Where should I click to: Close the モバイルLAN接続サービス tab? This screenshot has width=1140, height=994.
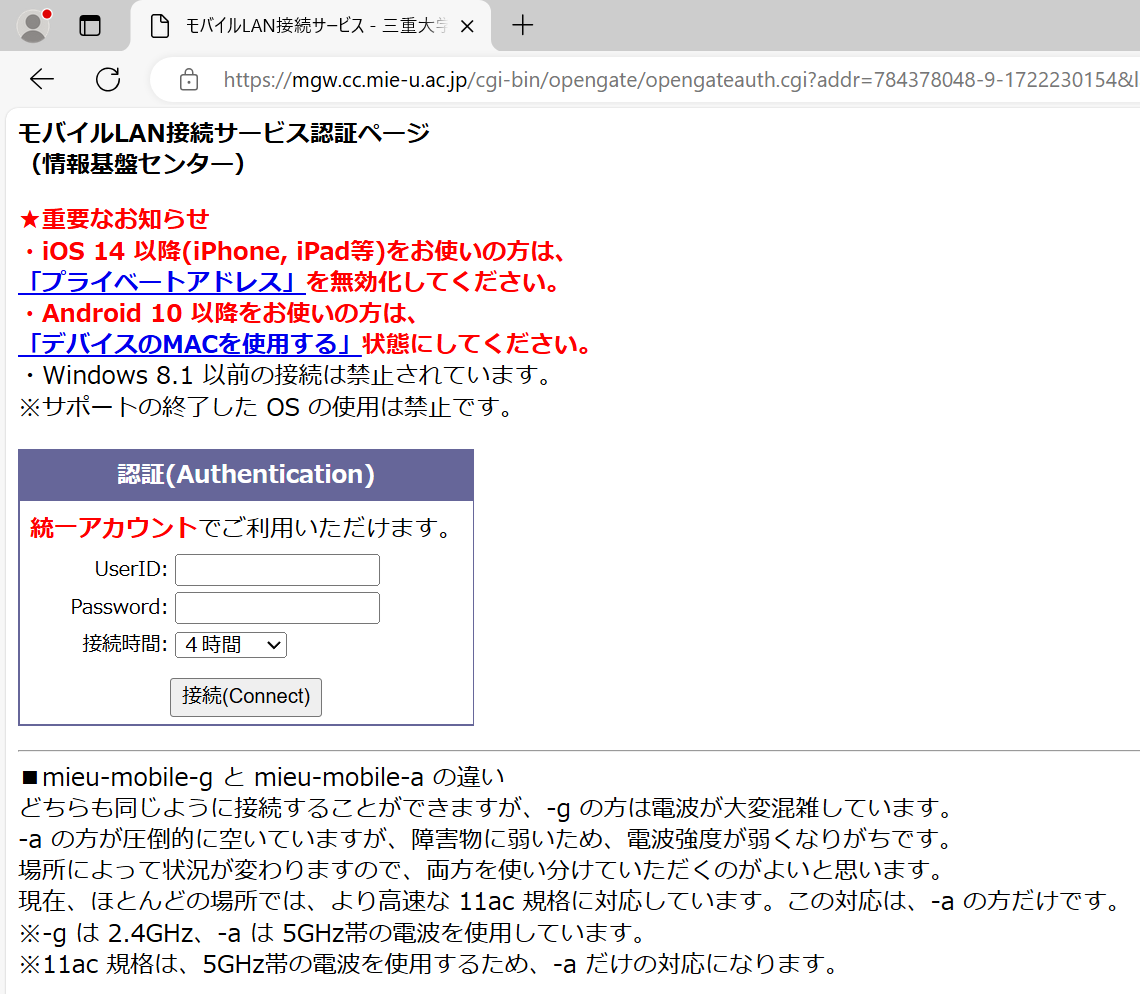(467, 26)
